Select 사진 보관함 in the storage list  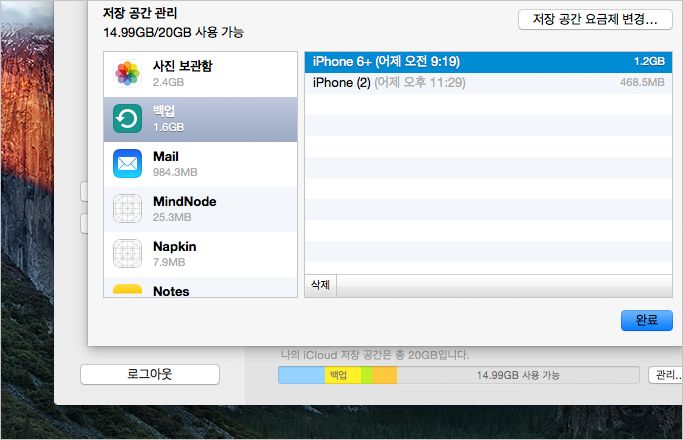click(200, 74)
